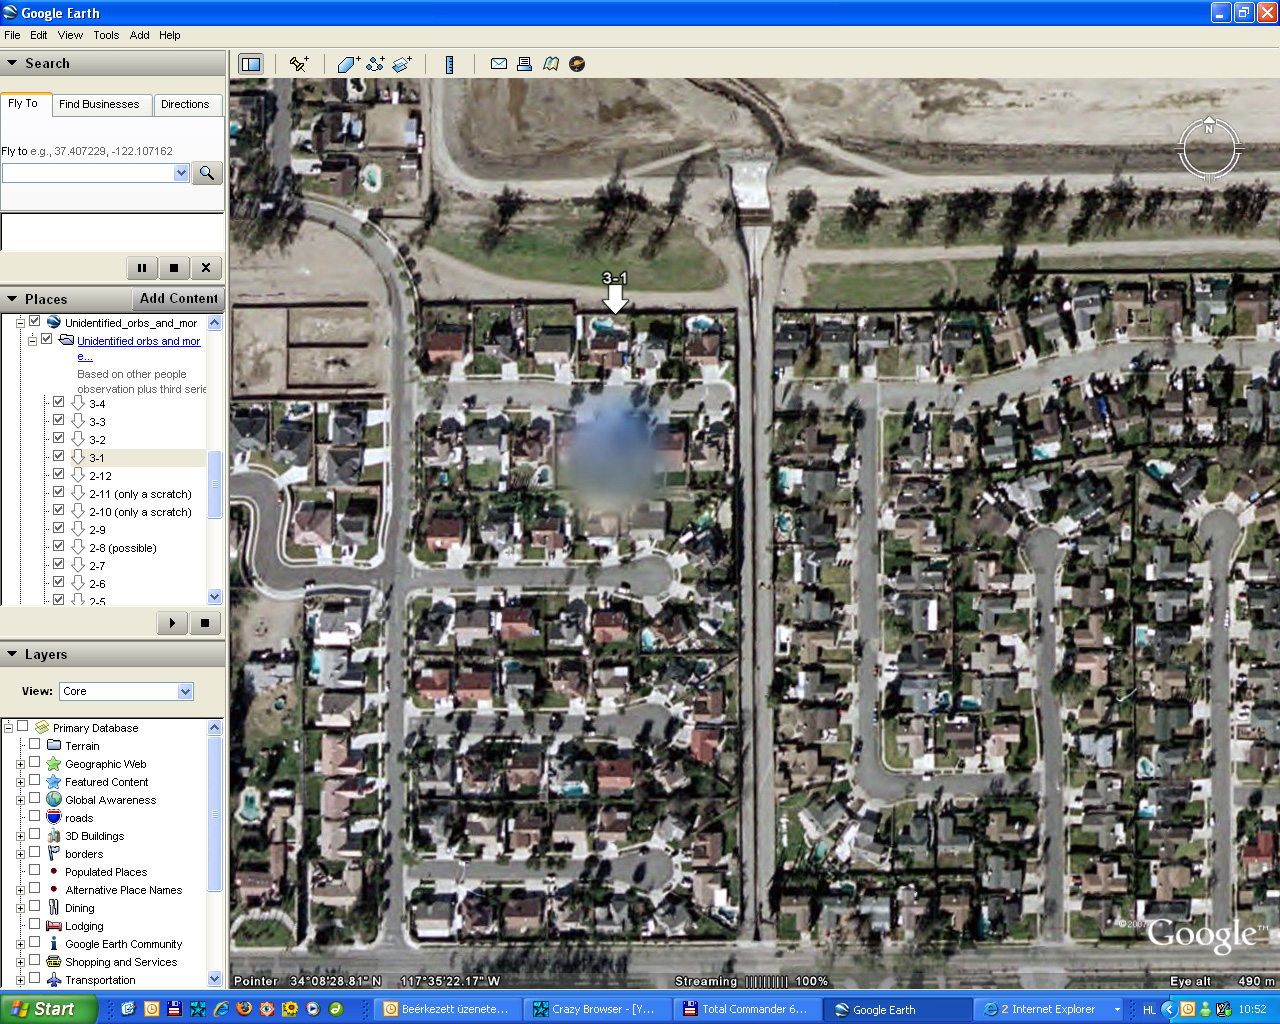Open the 2 Internet Explorer taskbar group
The image size is (1280, 1024).
coord(1050,1009)
